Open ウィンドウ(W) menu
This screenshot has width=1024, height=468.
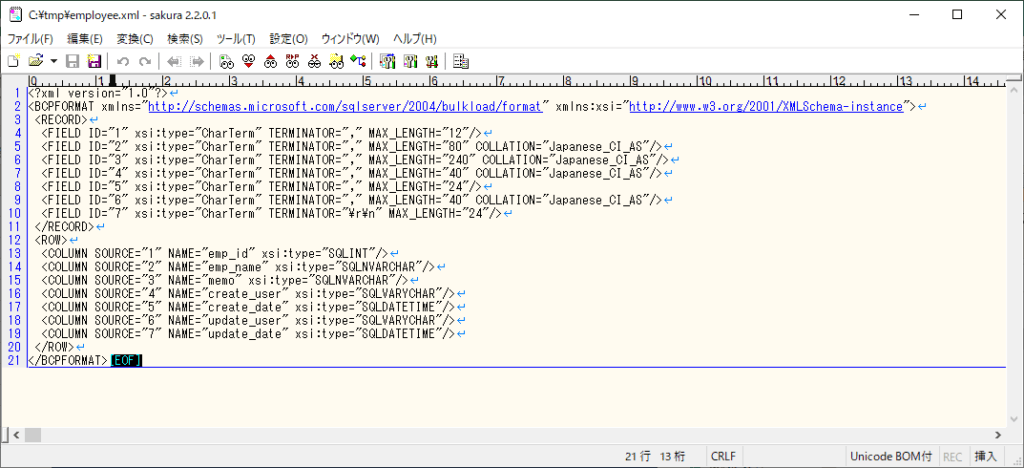[x=350, y=39]
